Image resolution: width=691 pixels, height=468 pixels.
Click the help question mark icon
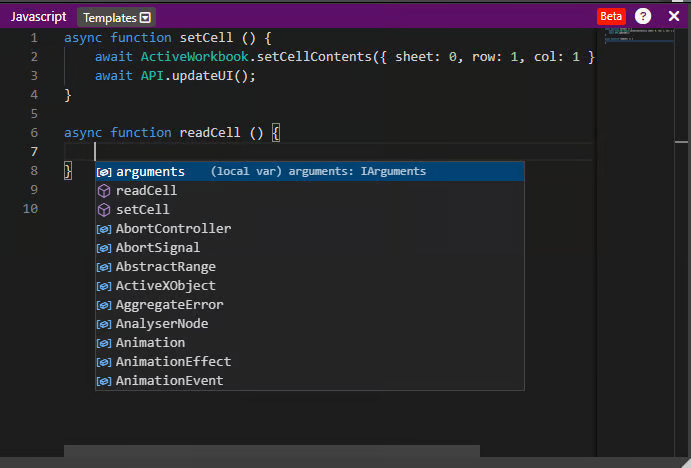coord(643,16)
